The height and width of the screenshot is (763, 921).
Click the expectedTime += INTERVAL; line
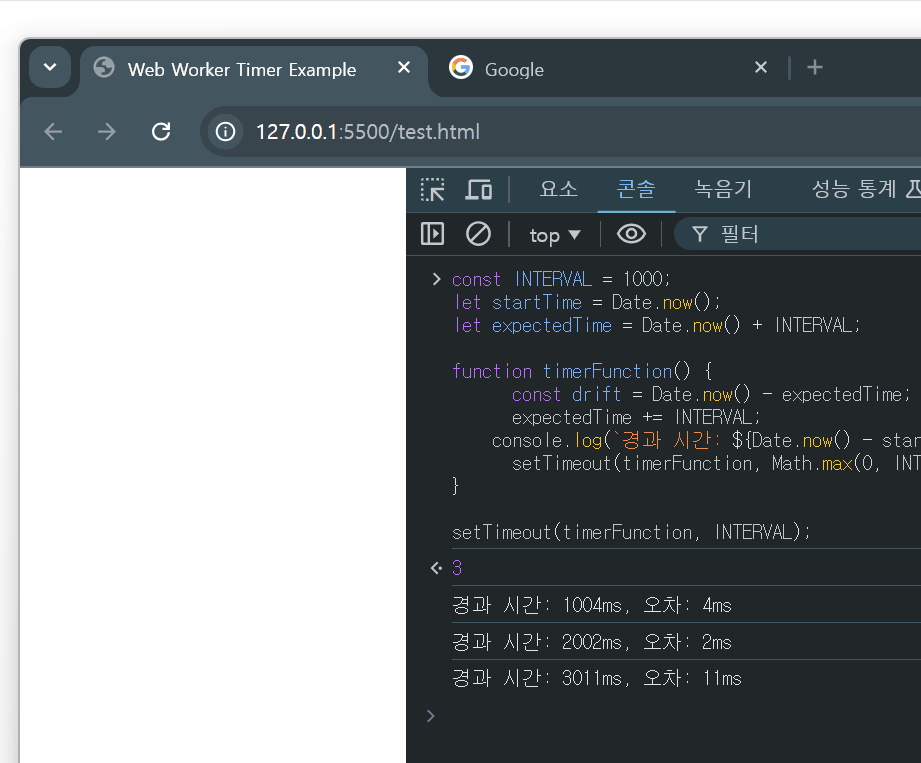[636, 417]
